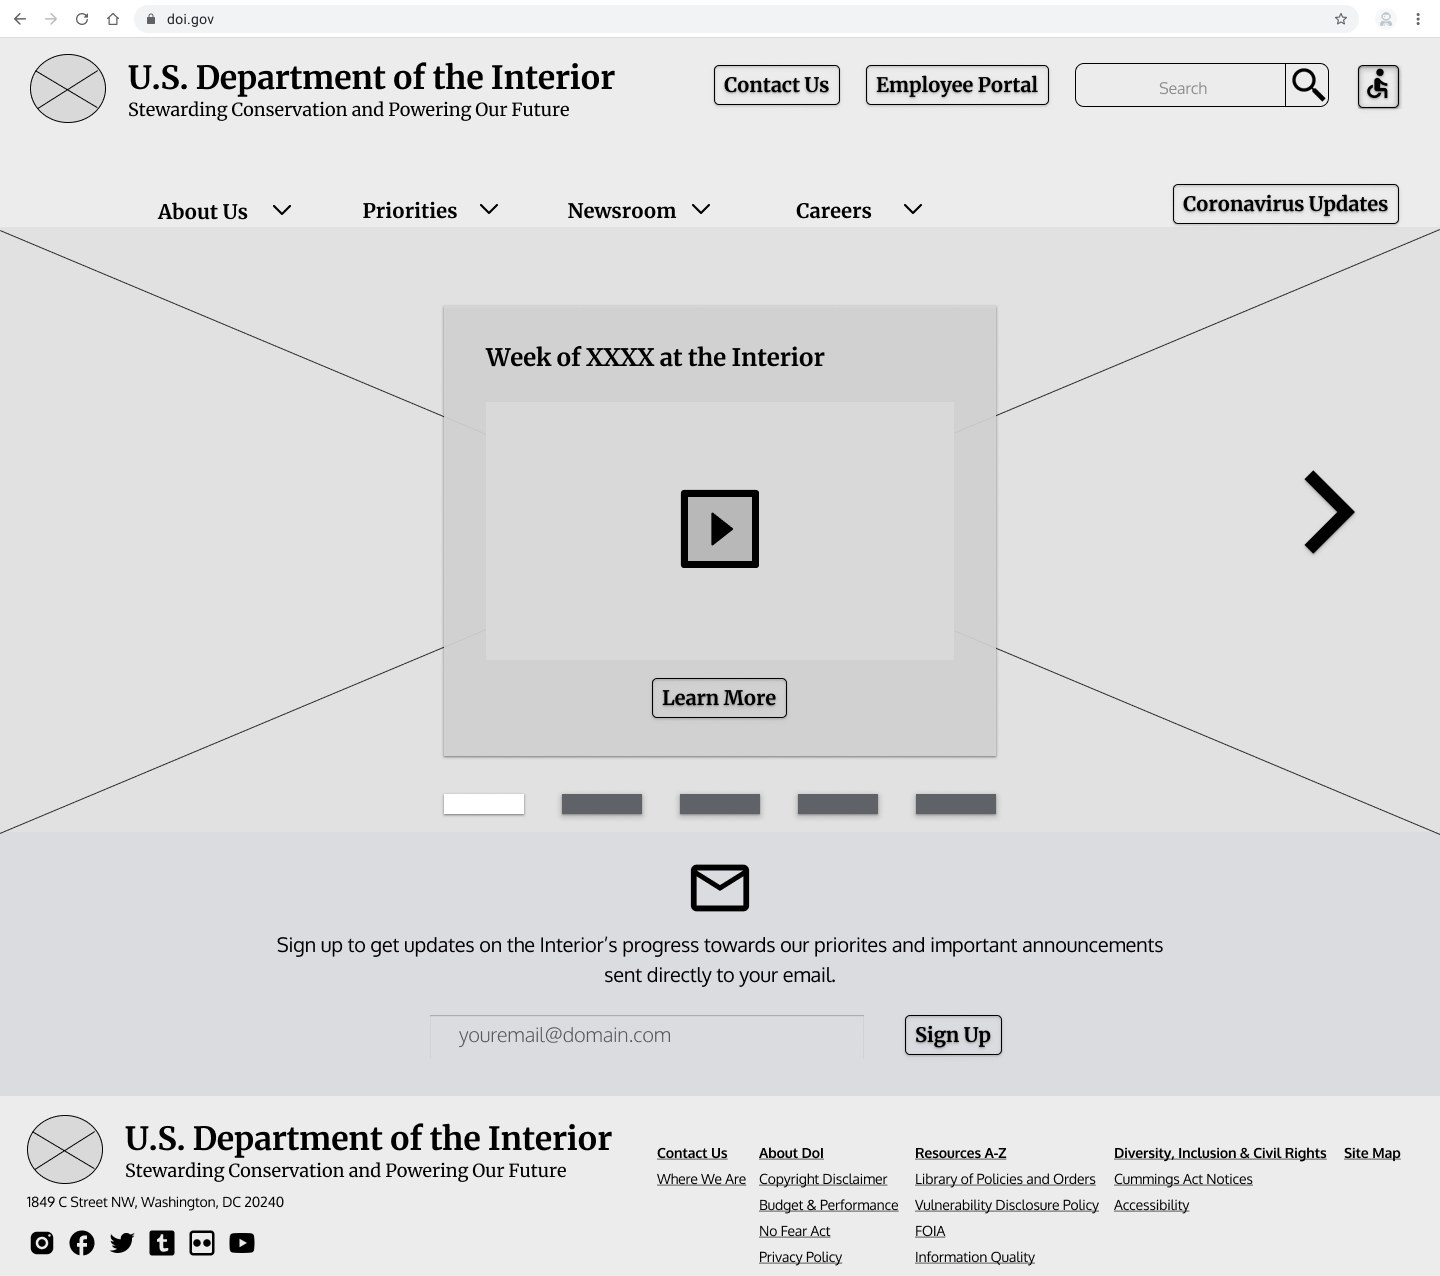Play the Week at the Interior video
This screenshot has height=1276, width=1440.
coord(720,529)
